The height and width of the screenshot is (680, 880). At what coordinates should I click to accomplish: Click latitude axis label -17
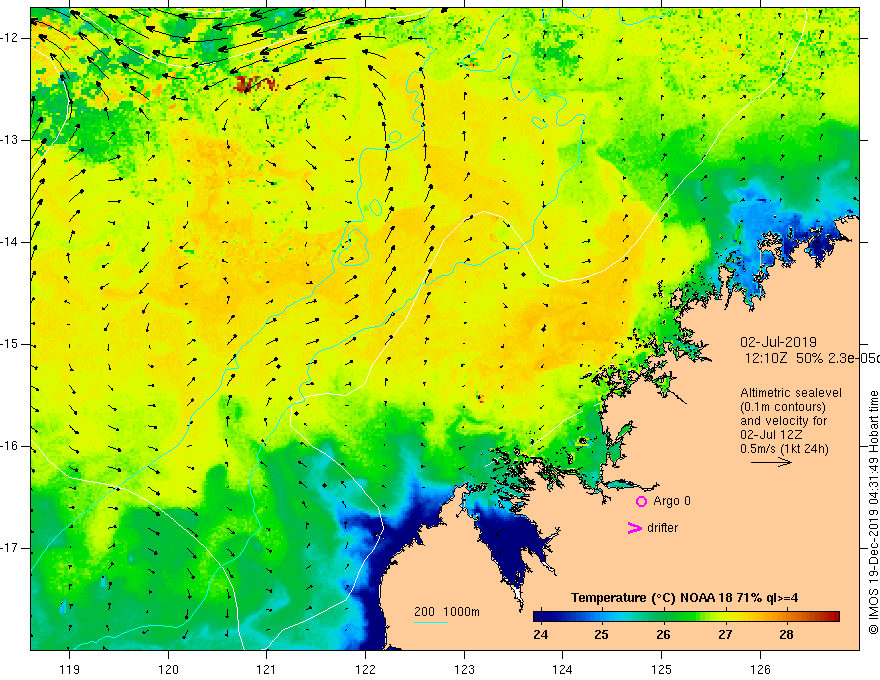(x=10, y=548)
